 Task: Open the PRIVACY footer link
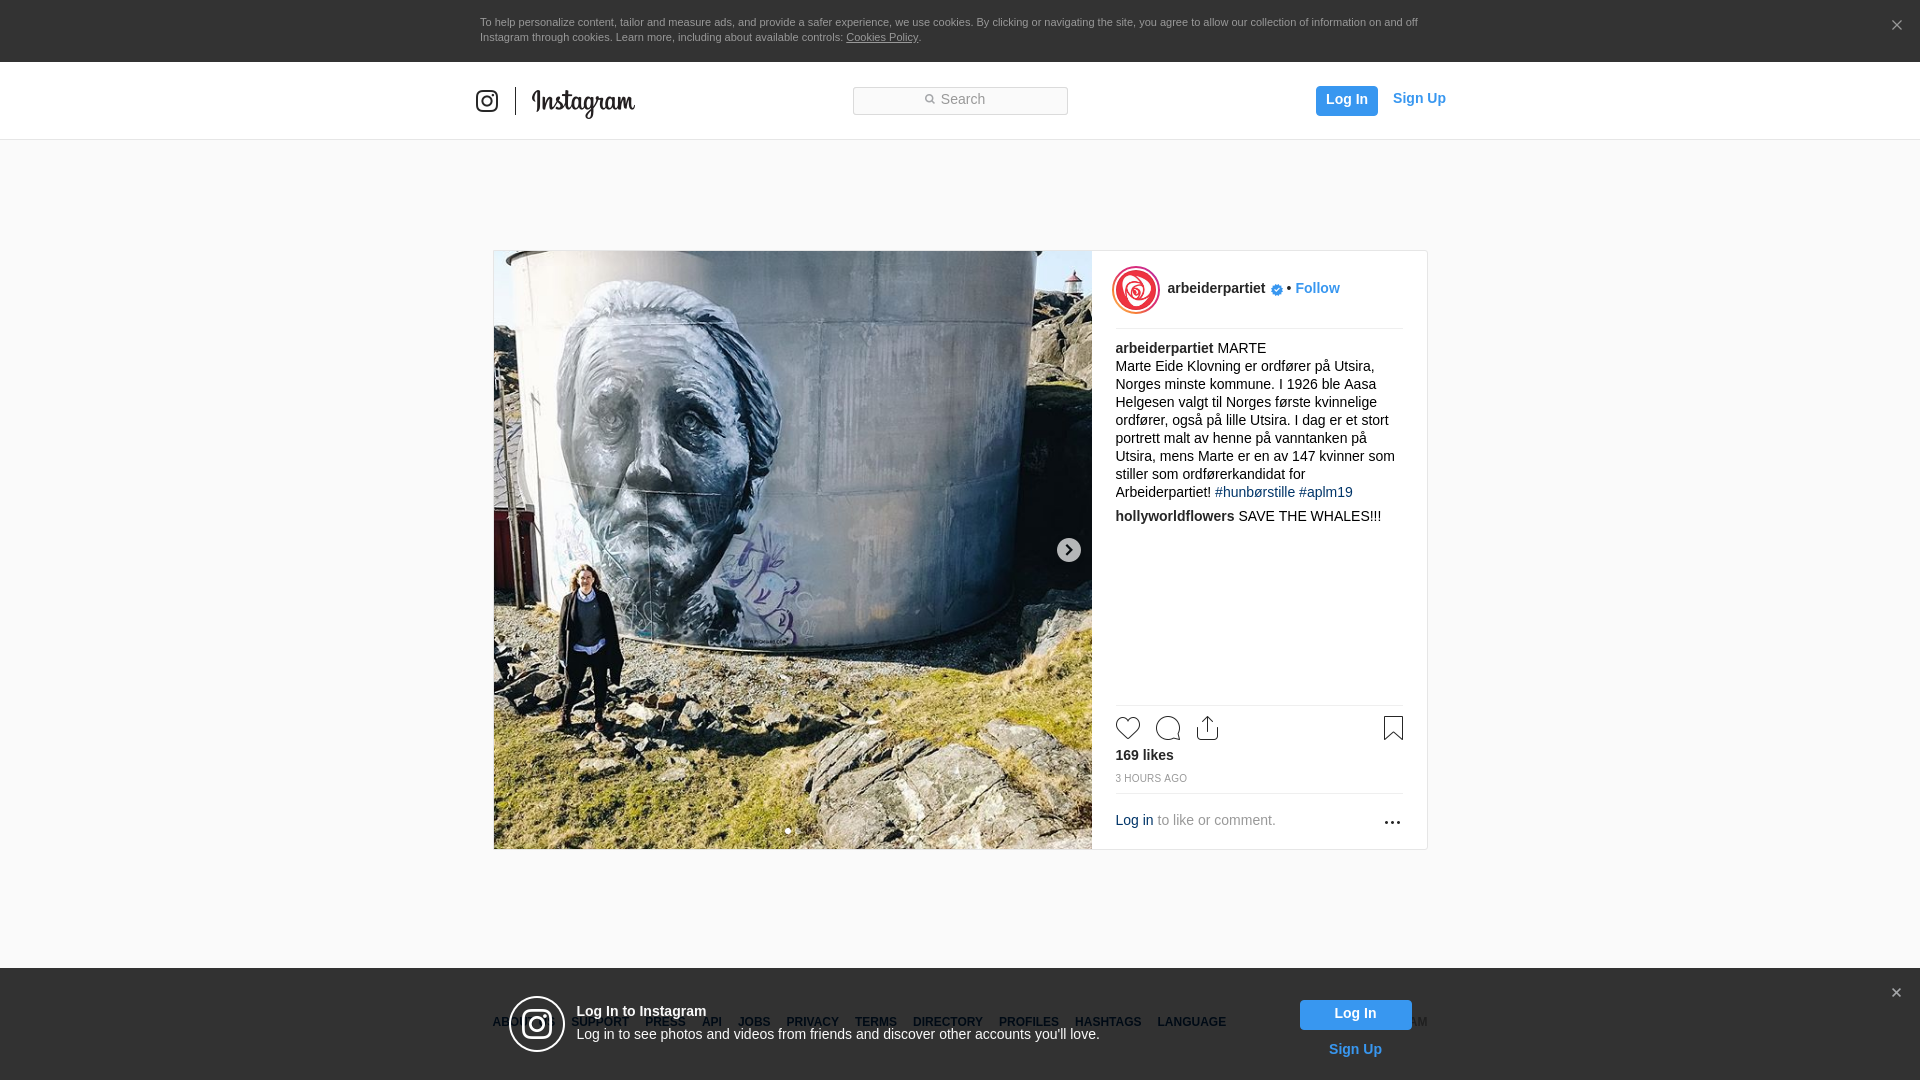[812, 1022]
